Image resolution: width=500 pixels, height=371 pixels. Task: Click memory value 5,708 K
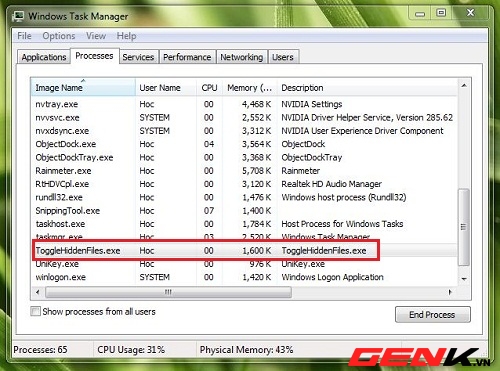pos(257,171)
